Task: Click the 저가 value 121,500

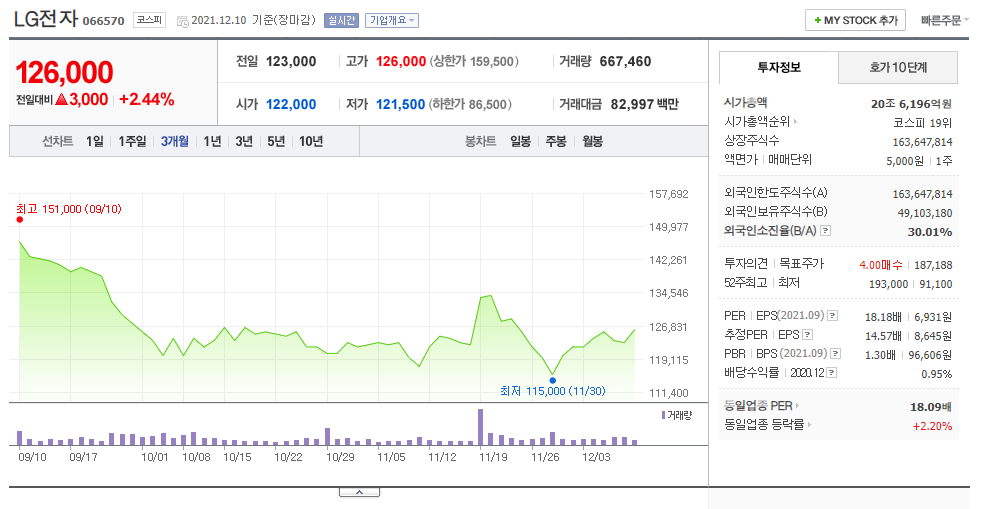Action: (x=401, y=104)
